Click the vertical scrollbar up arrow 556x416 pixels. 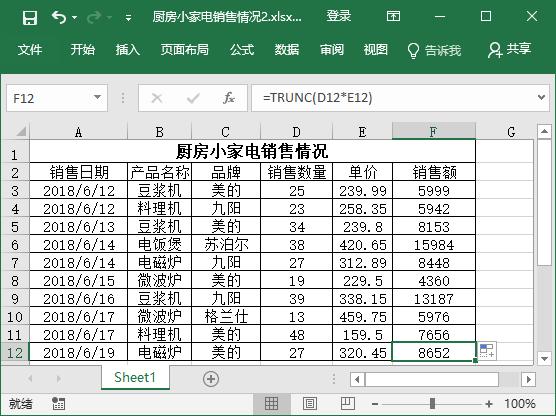[x=544, y=132]
